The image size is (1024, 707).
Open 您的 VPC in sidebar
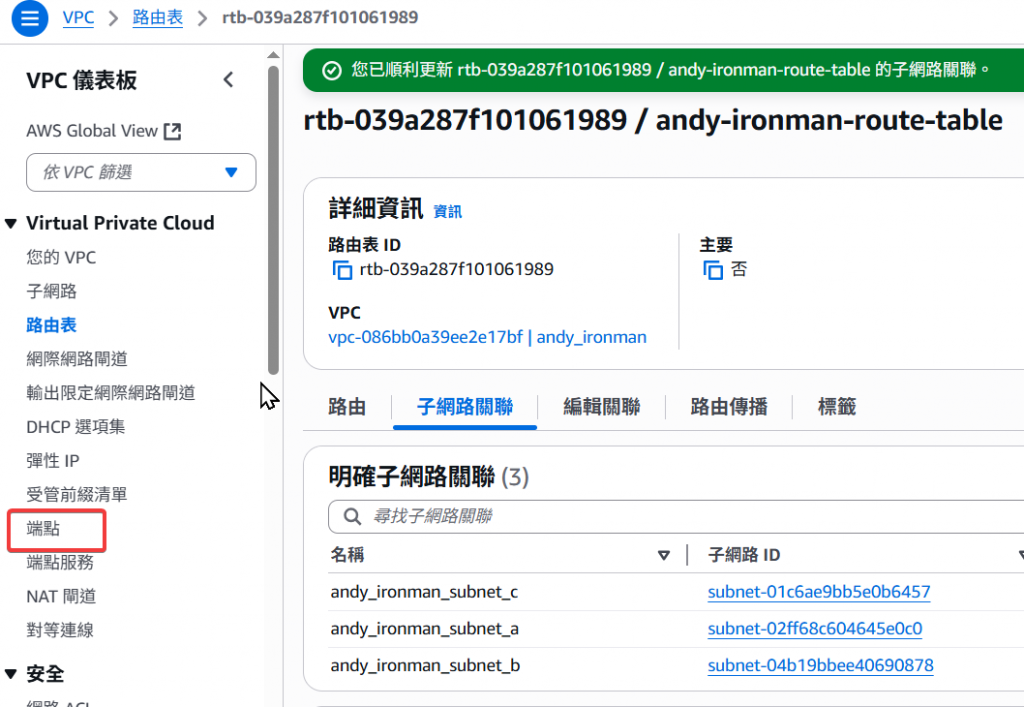point(61,257)
